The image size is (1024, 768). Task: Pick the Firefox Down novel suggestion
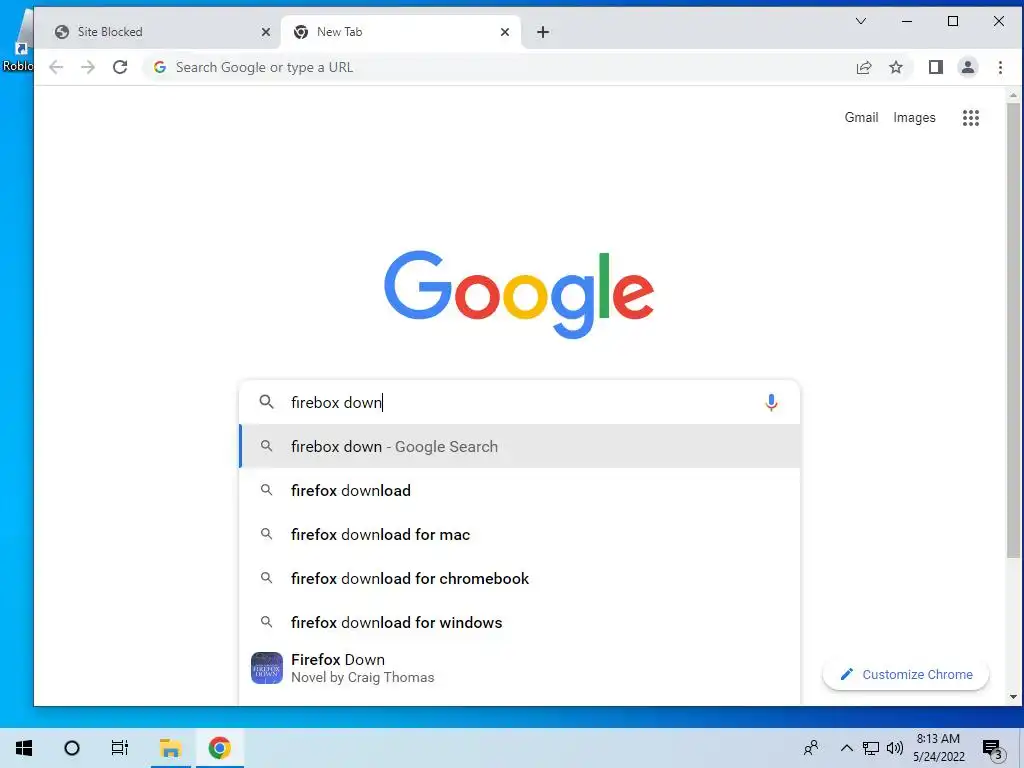(x=520, y=668)
